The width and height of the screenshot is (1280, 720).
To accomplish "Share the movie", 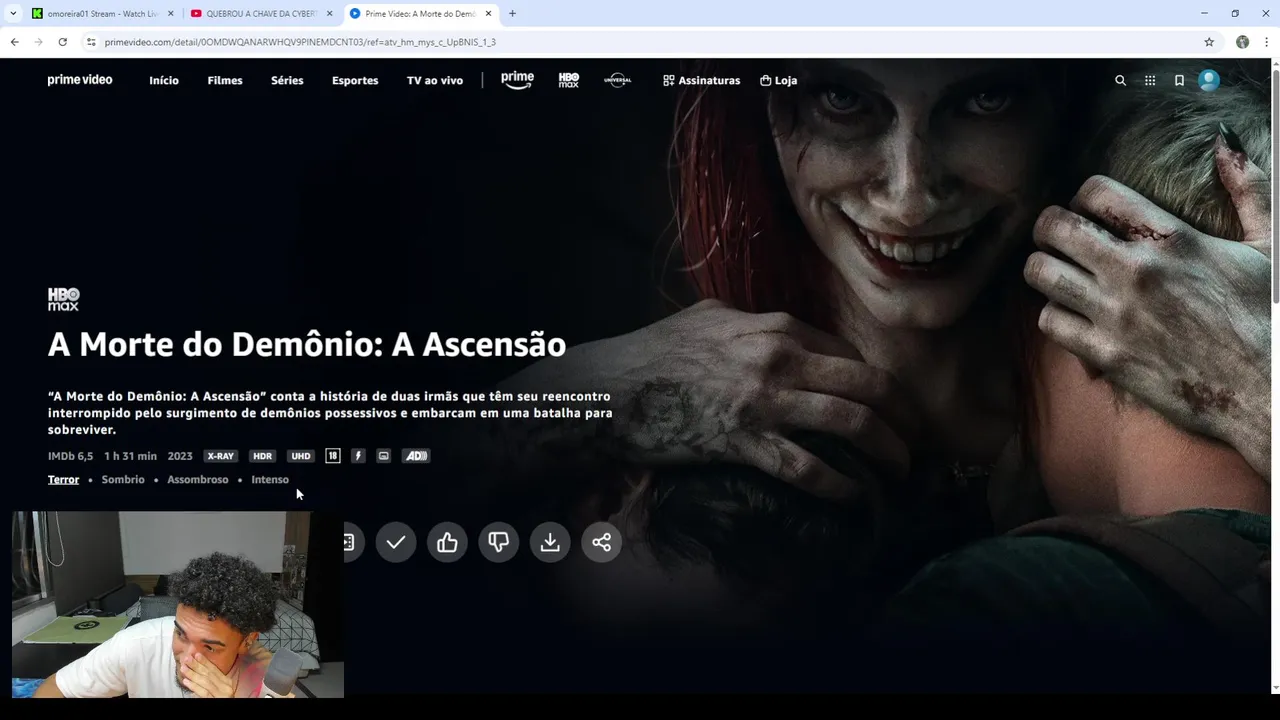I will click(x=601, y=542).
